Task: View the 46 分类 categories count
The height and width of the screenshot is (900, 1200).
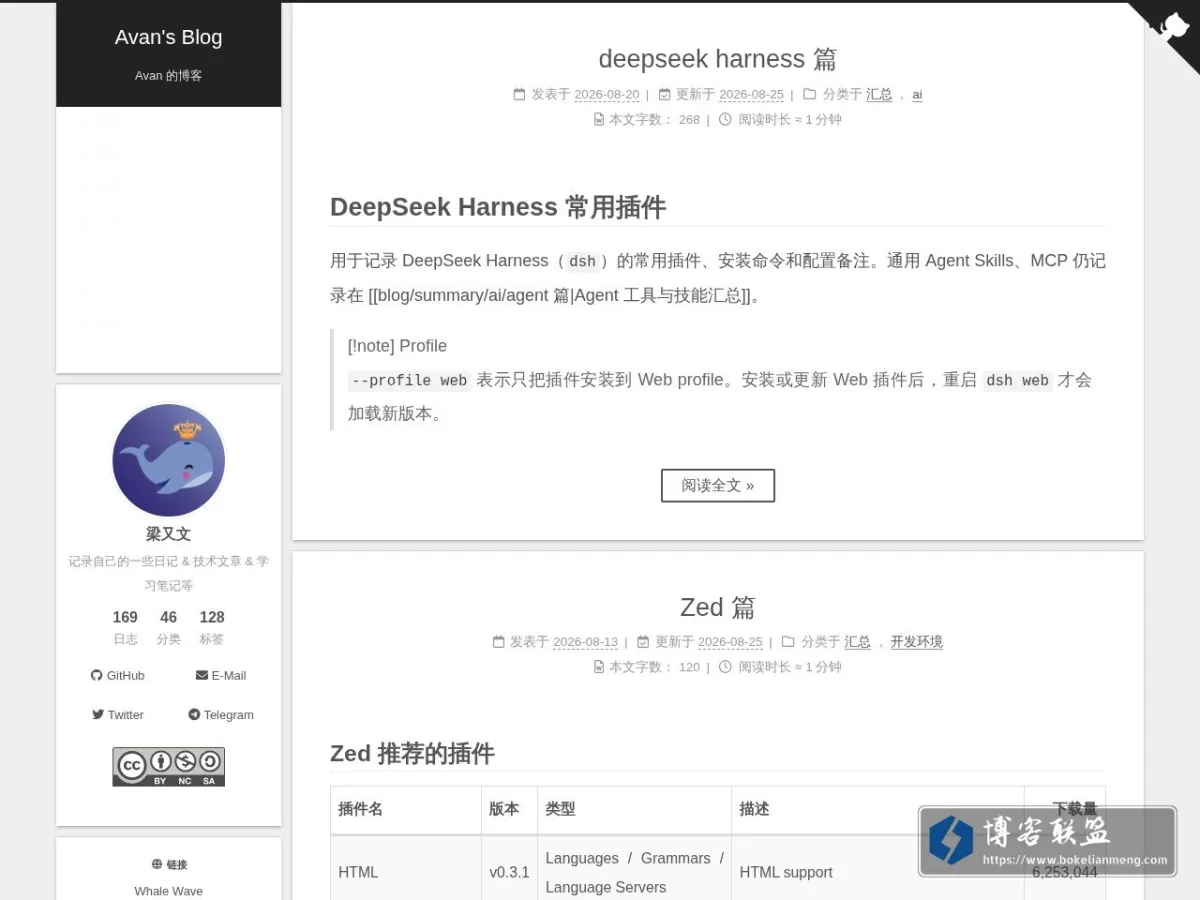Action: click(x=168, y=627)
